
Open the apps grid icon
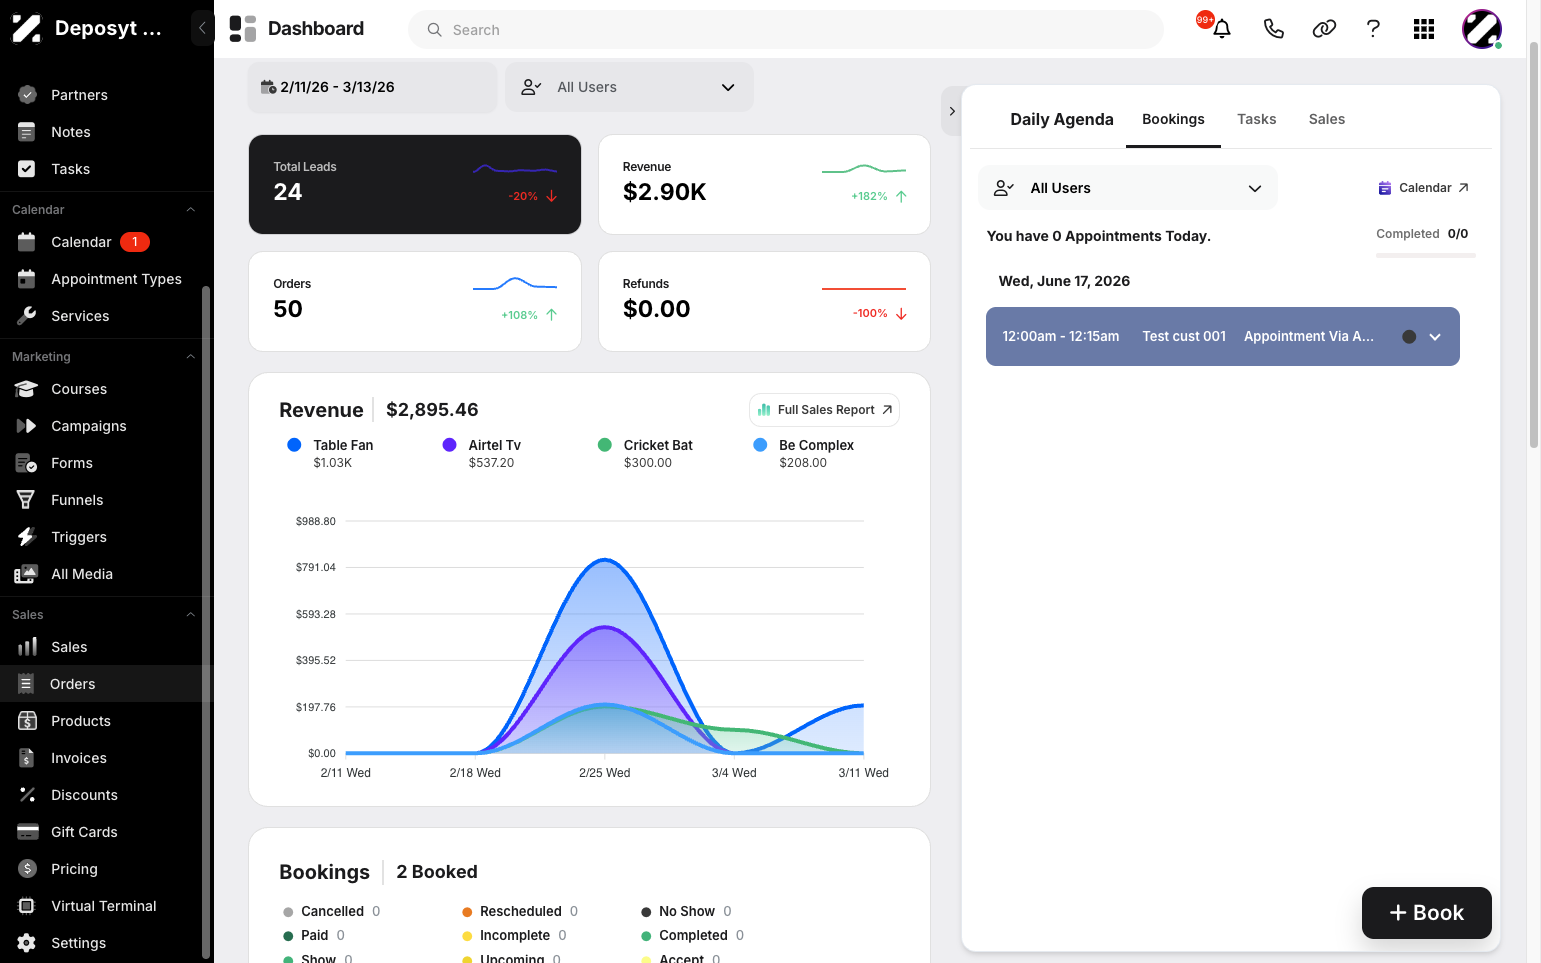tap(1424, 29)
